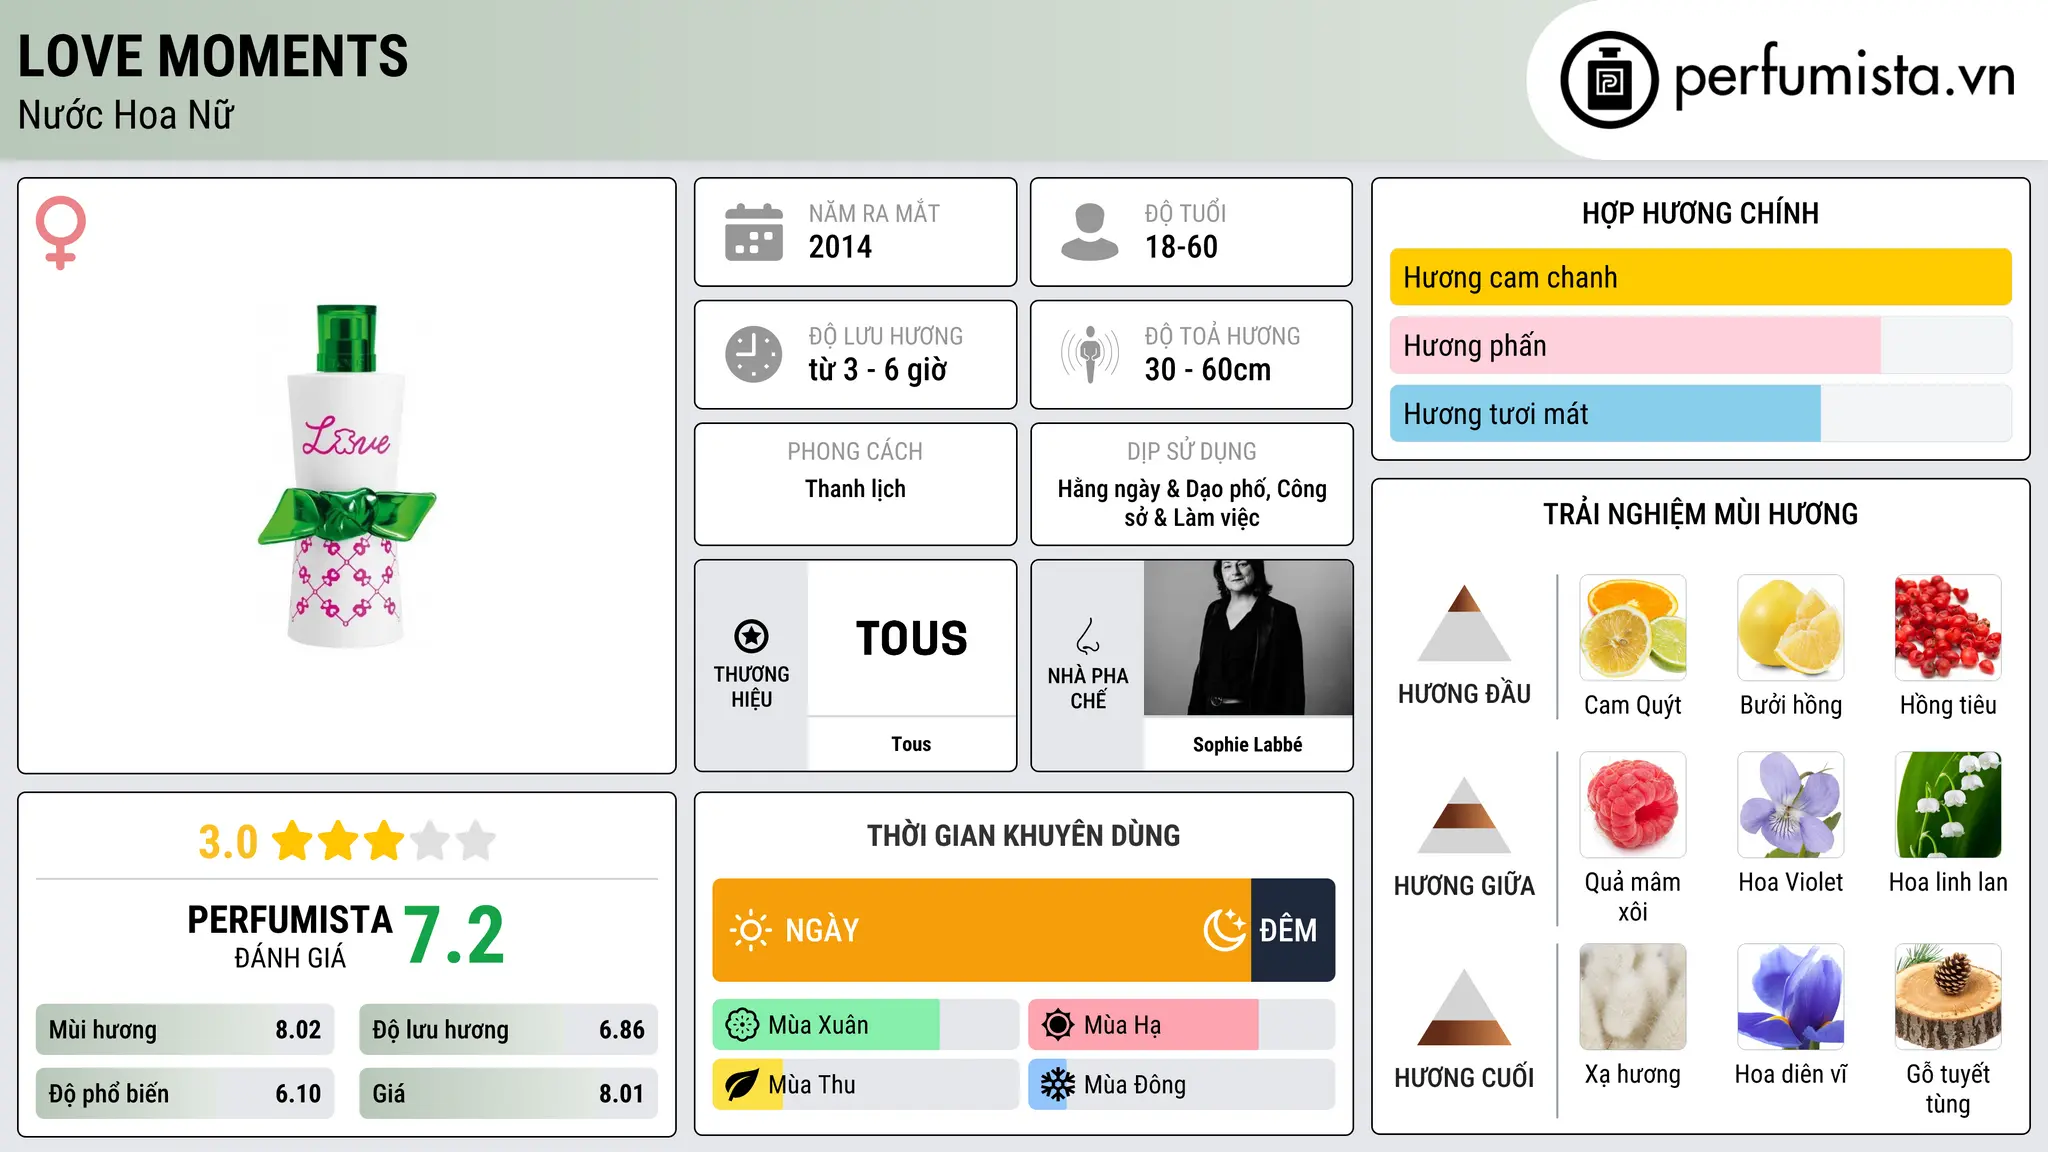Viewport: 2048px width, 1152px height.
Task: Click the clock icon beside Độ lưu hương
Action: click(754, 354)
